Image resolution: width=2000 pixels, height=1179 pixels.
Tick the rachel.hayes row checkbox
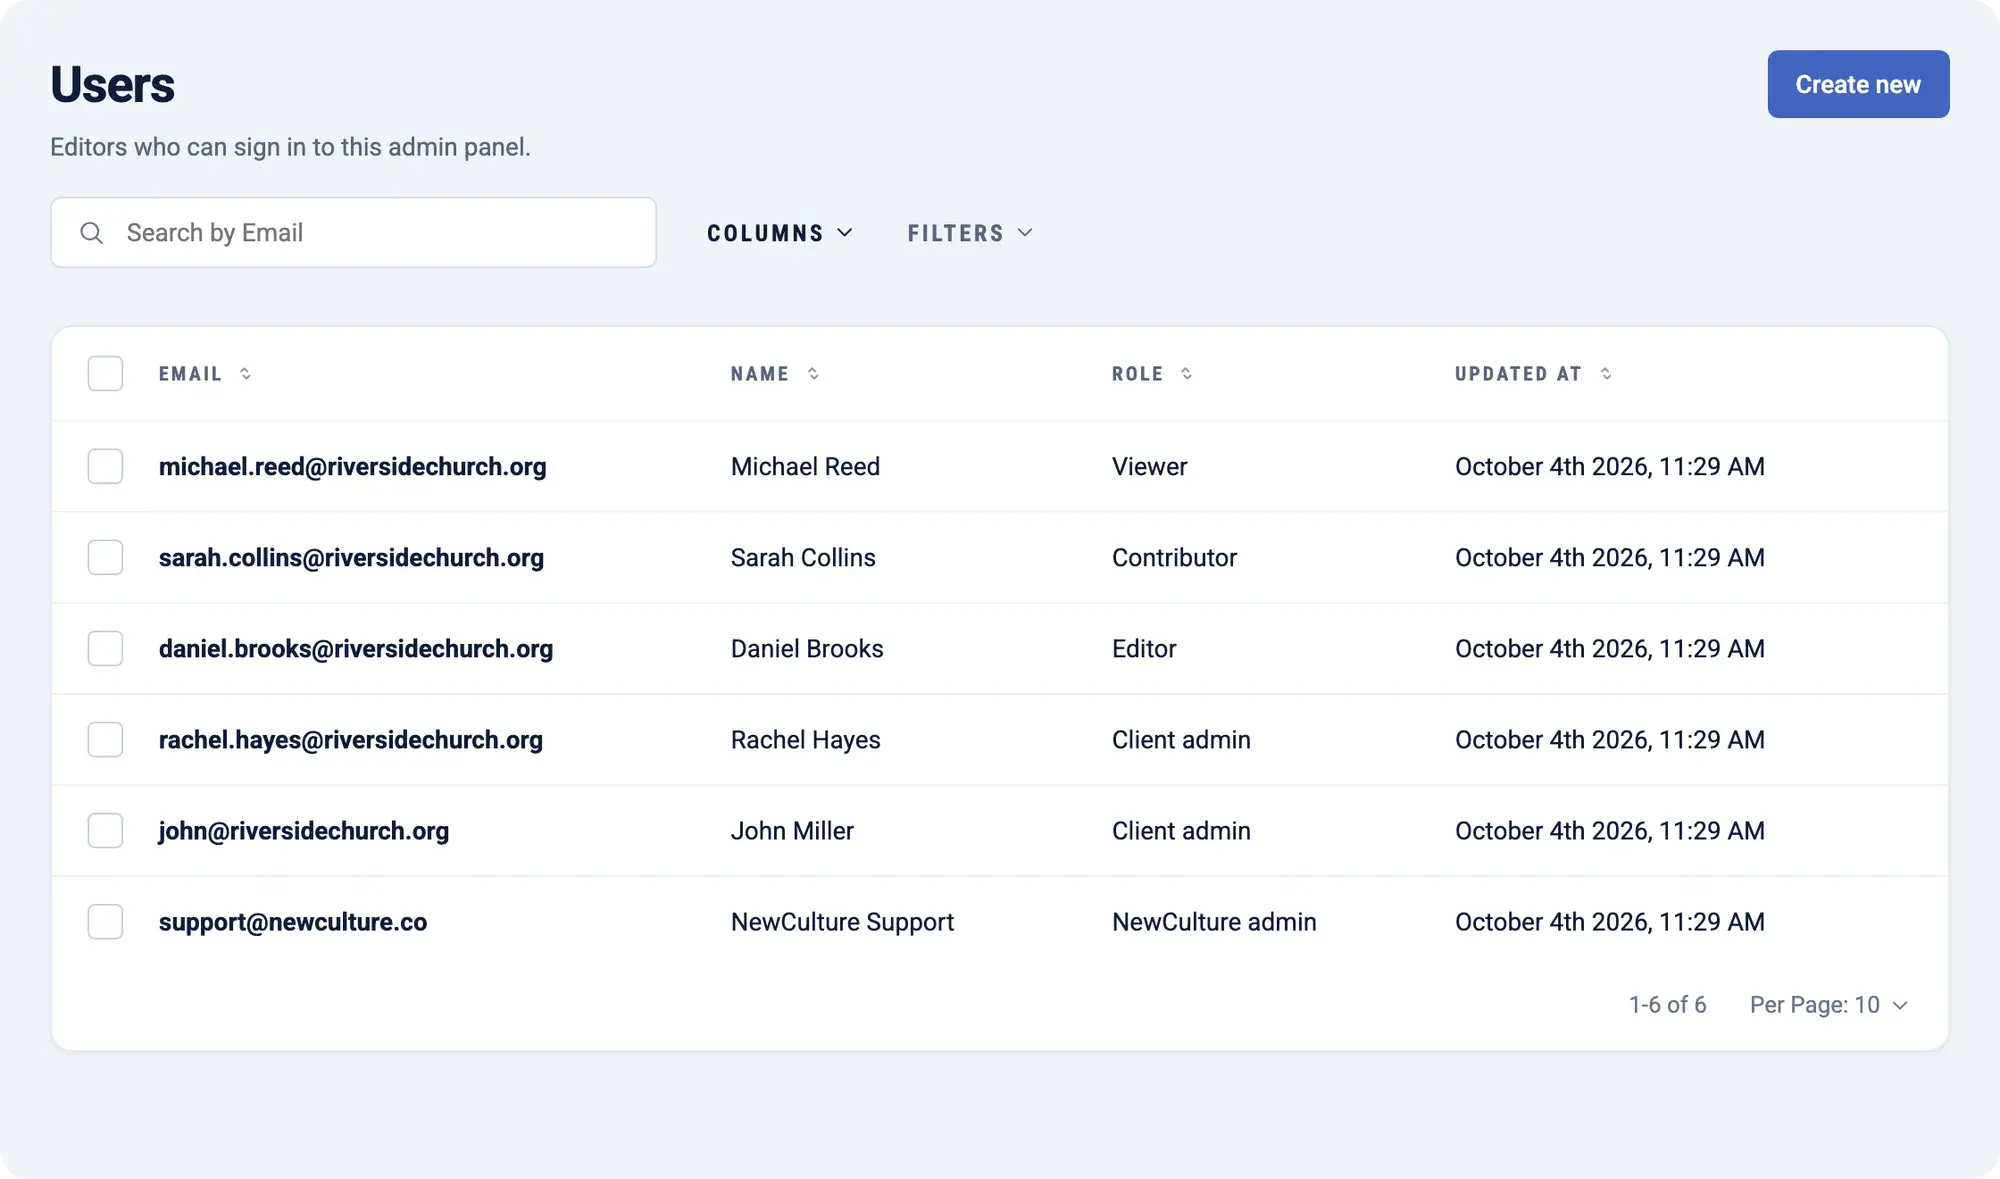pos(105,740)
